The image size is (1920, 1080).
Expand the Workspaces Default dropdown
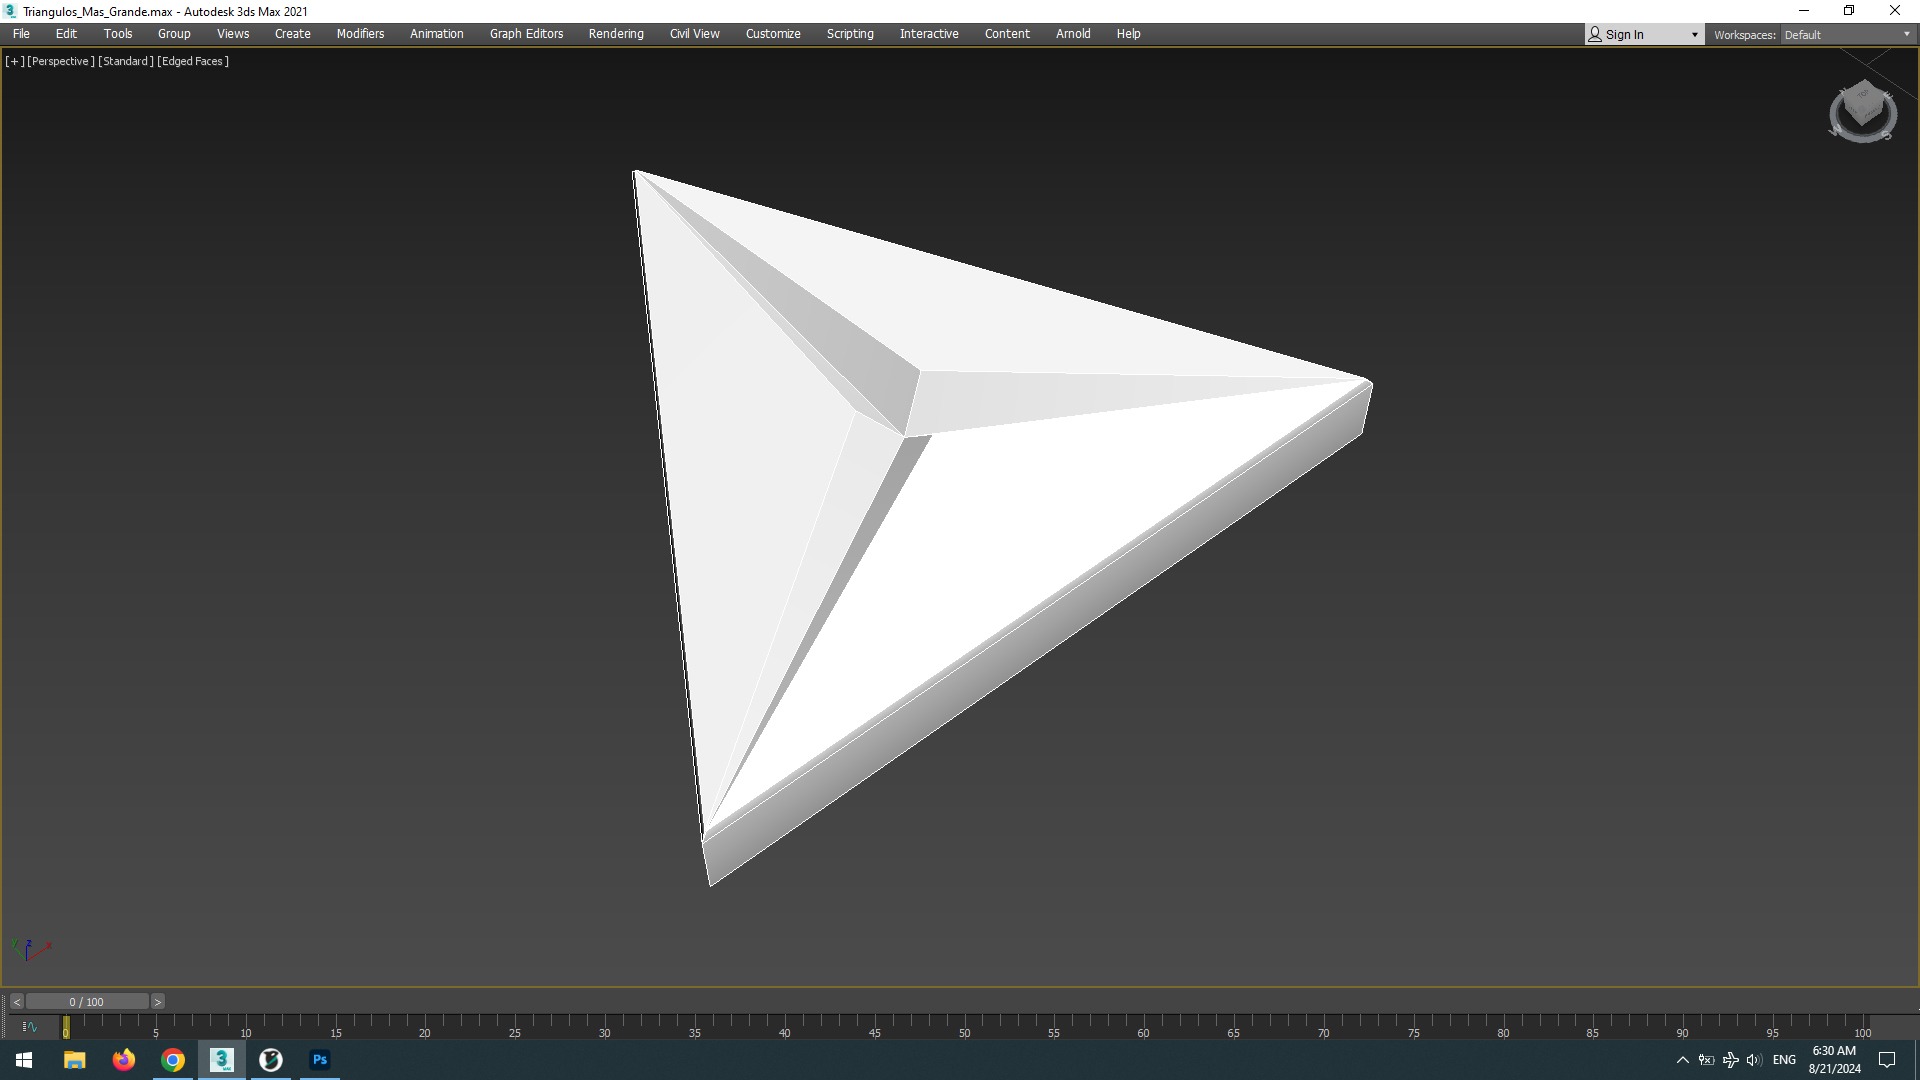click(1847, 35)
